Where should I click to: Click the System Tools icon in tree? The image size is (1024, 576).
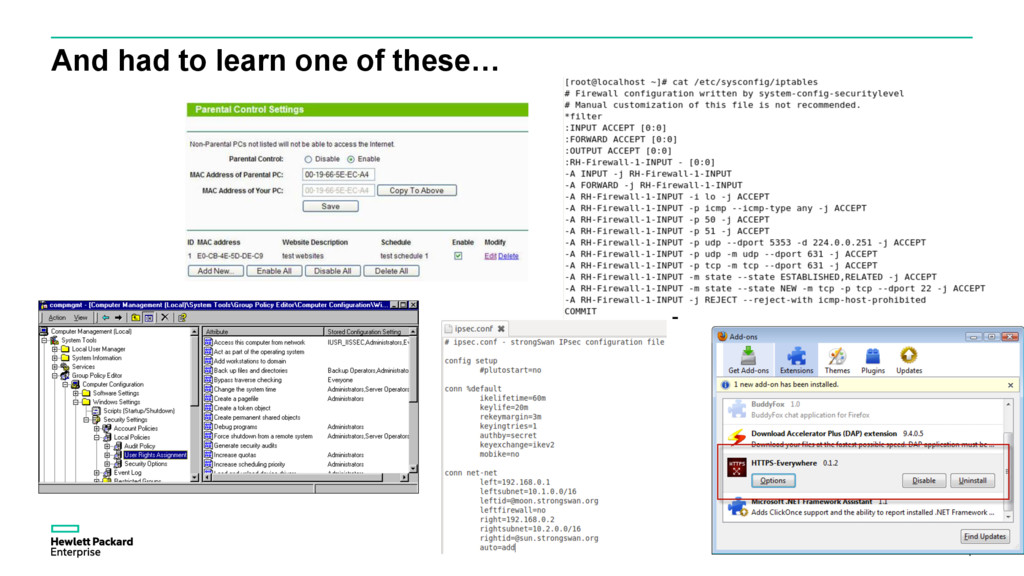pos(54,340)
